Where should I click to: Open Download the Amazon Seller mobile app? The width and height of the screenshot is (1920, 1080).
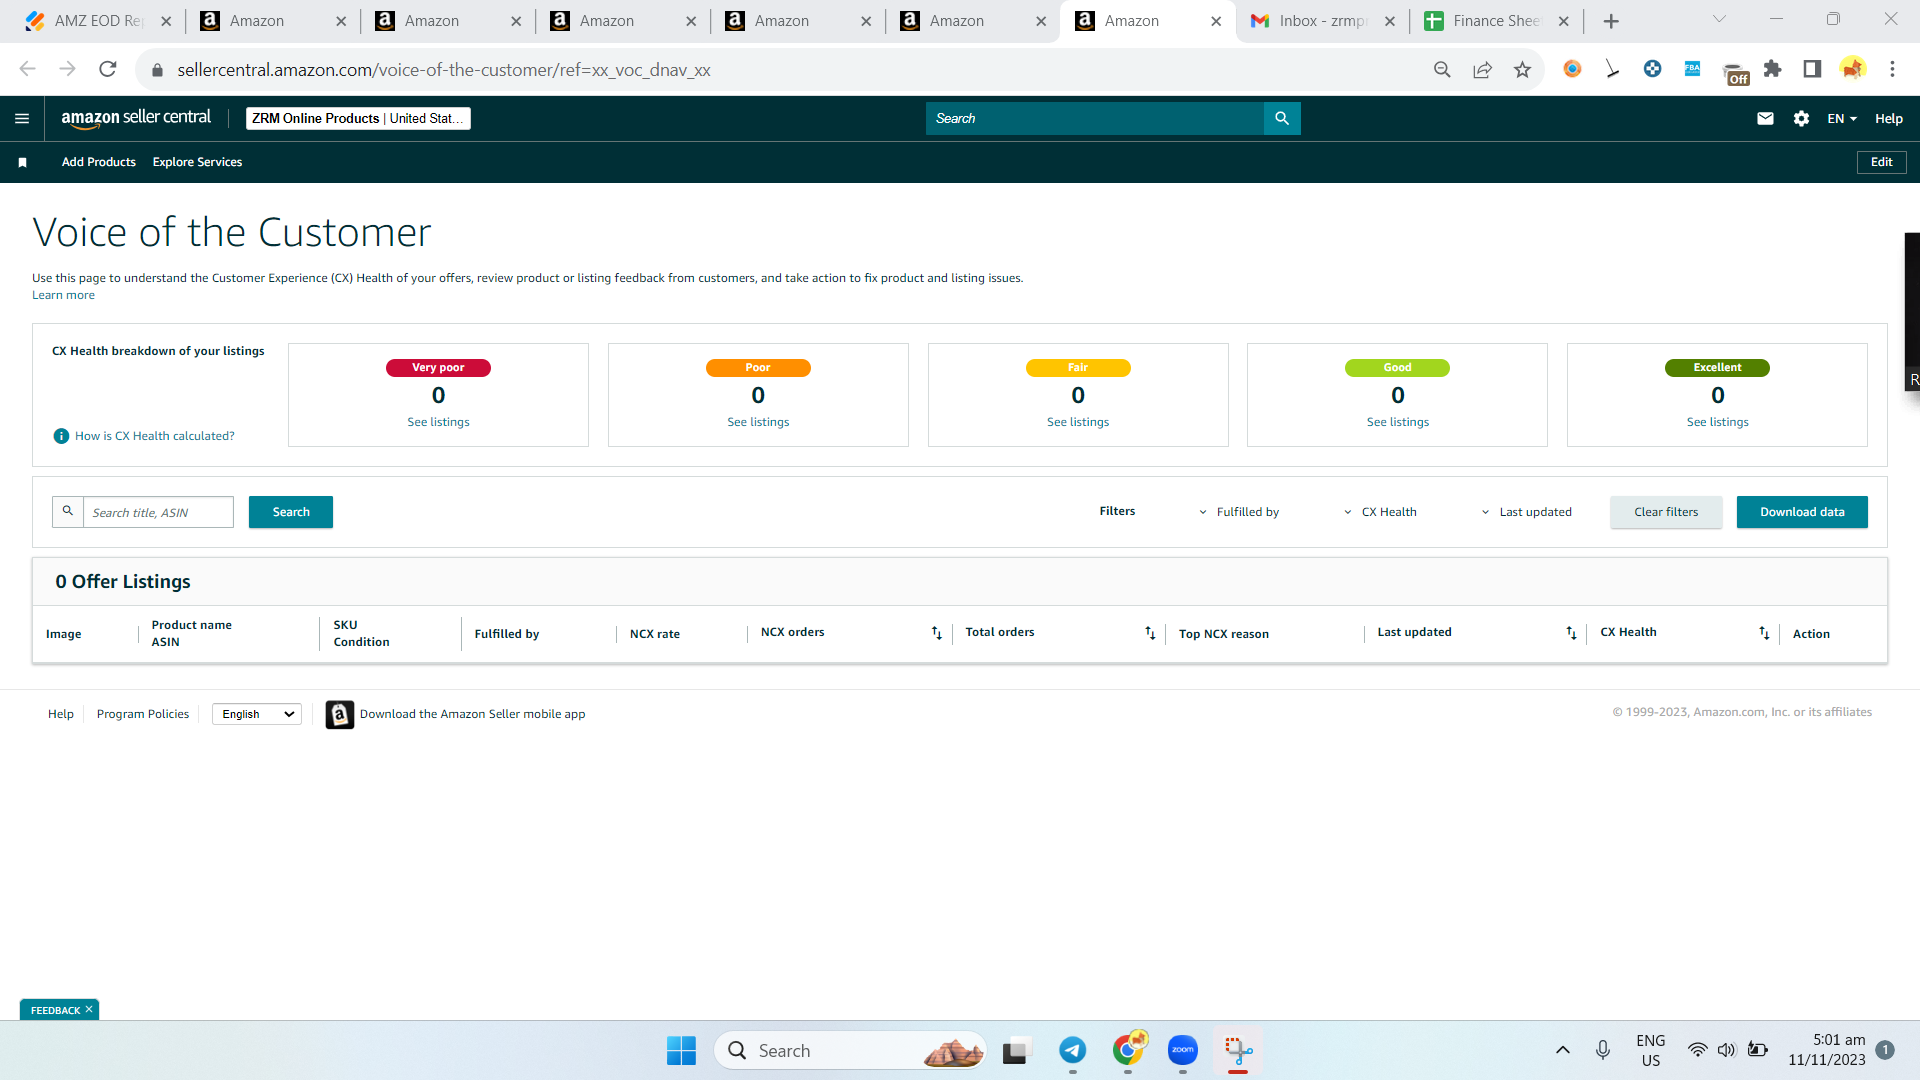(x=472, y=714)
